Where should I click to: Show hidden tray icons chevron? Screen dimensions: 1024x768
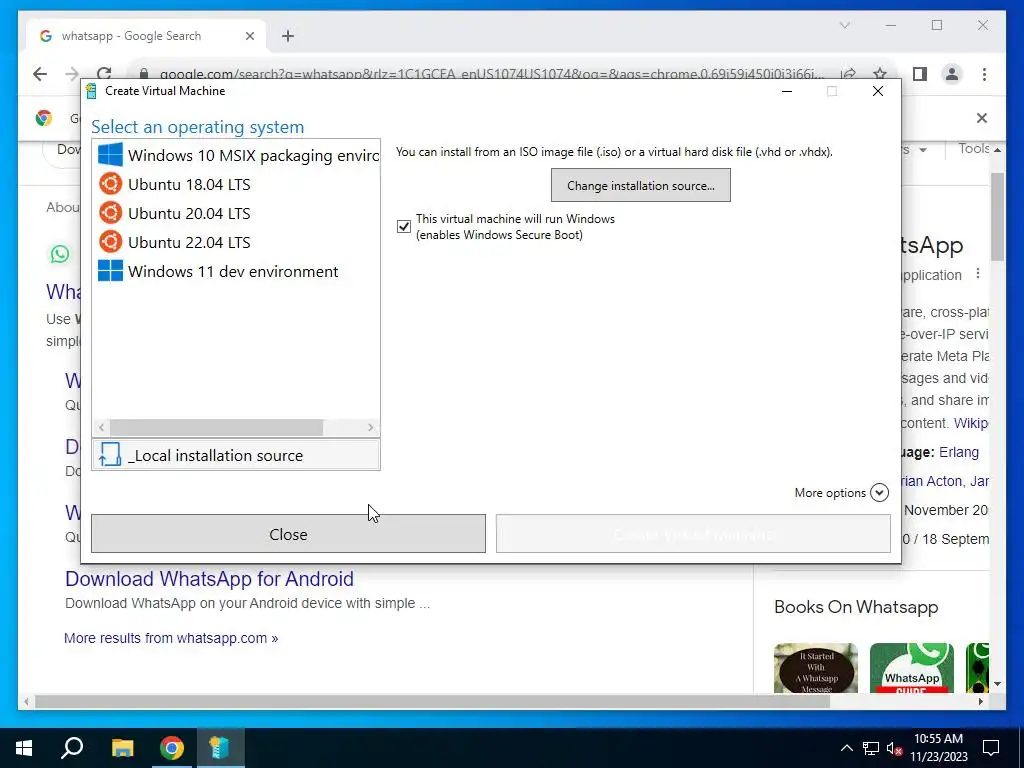pos(846,748)
